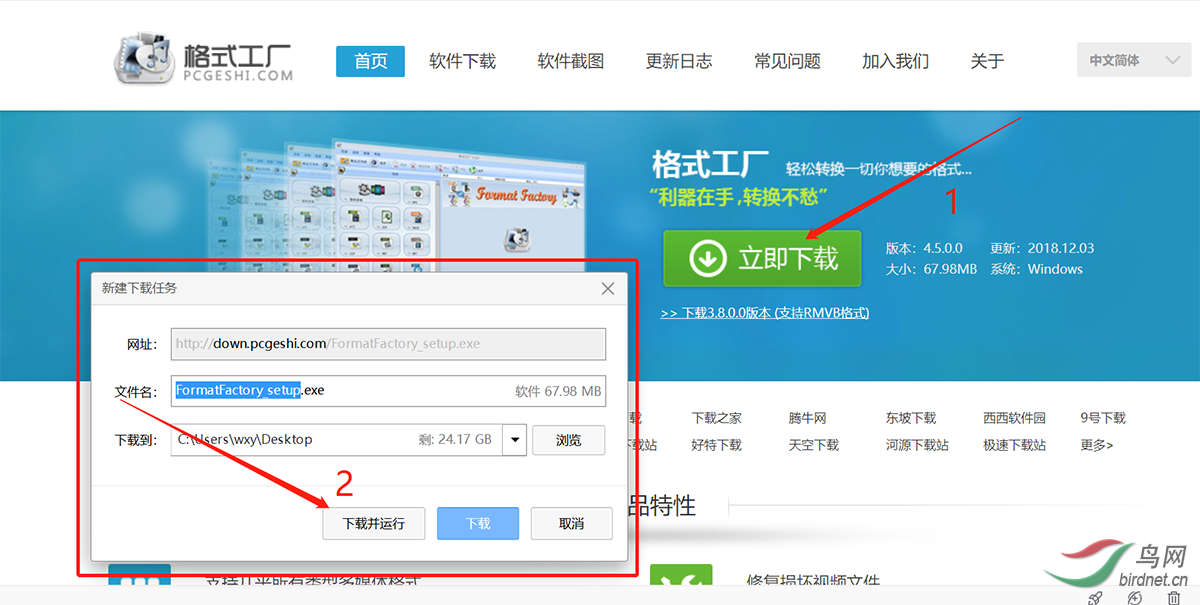The image size is (1200, 605).
Task: Close the 新建下载任务 dialog with X
Action: (607, 289)
